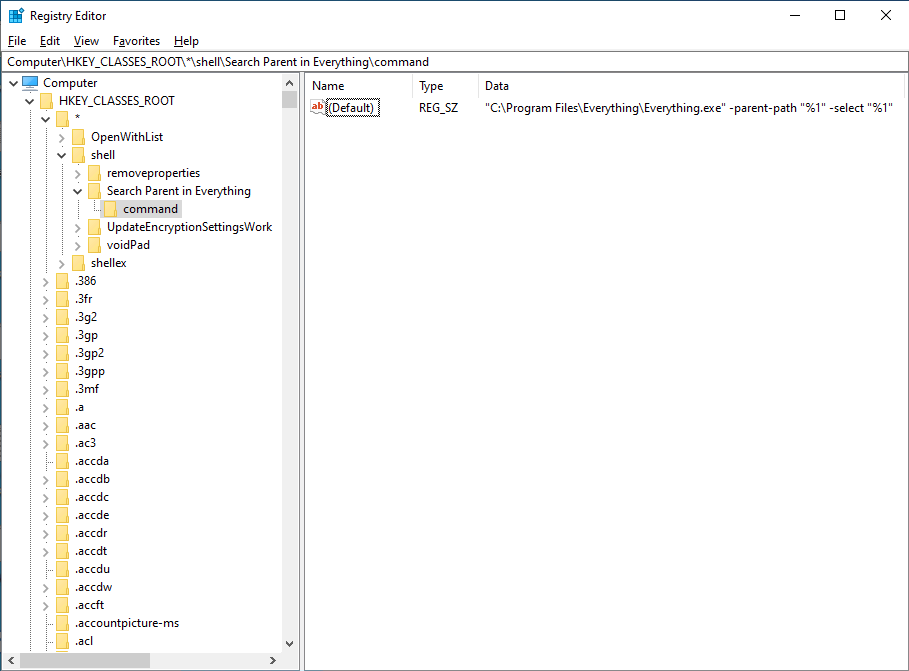The height and width of the screenshot is (671, 909).
Task: Click the voidPad key folder icon
Action: [x=93, y=244]
